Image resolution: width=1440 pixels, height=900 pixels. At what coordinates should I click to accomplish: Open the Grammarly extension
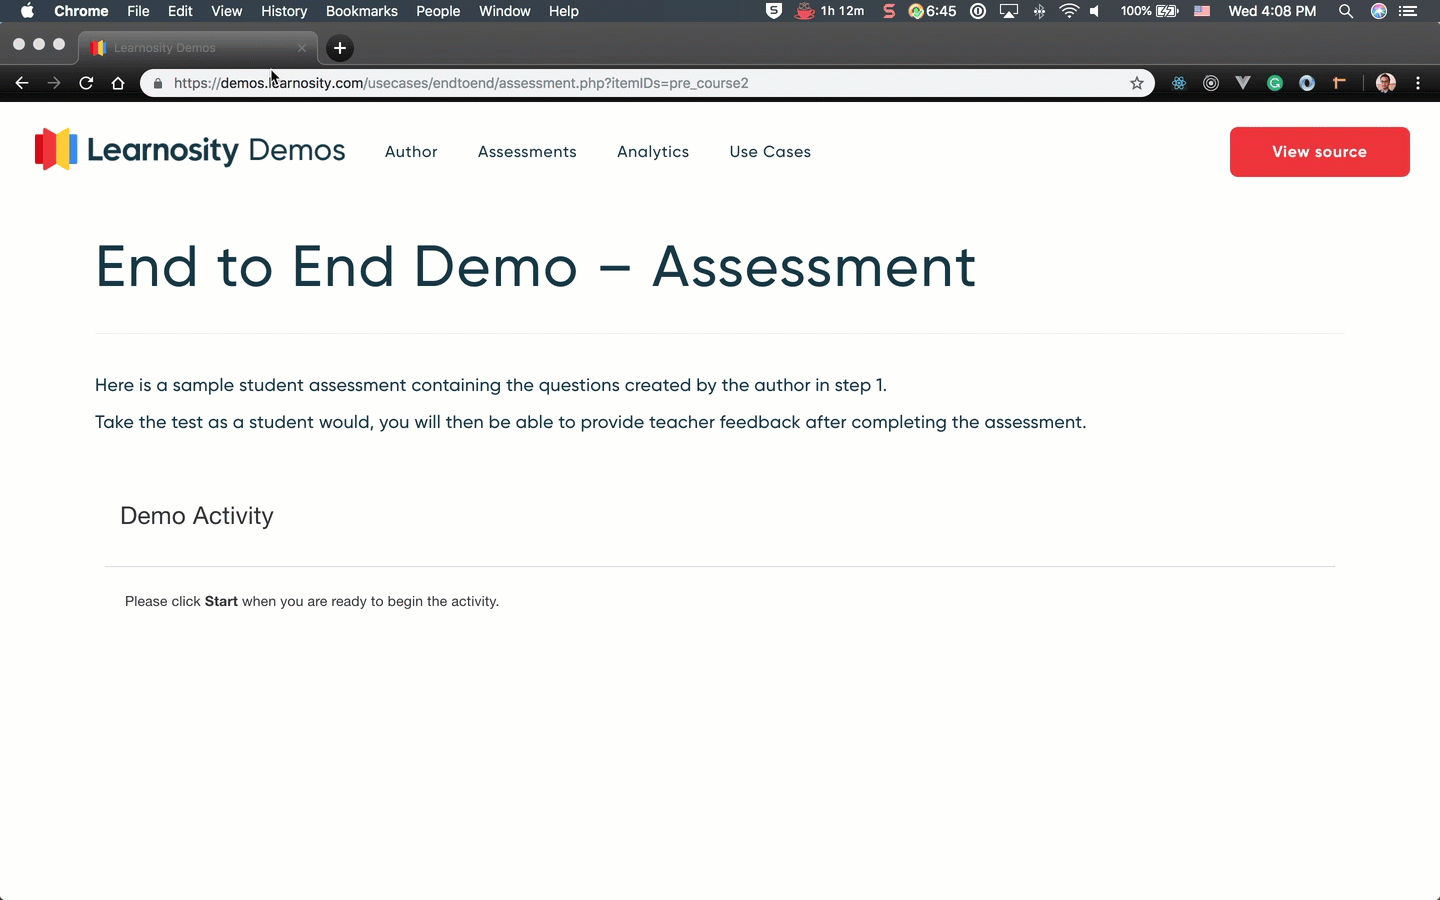point(1275,83)
